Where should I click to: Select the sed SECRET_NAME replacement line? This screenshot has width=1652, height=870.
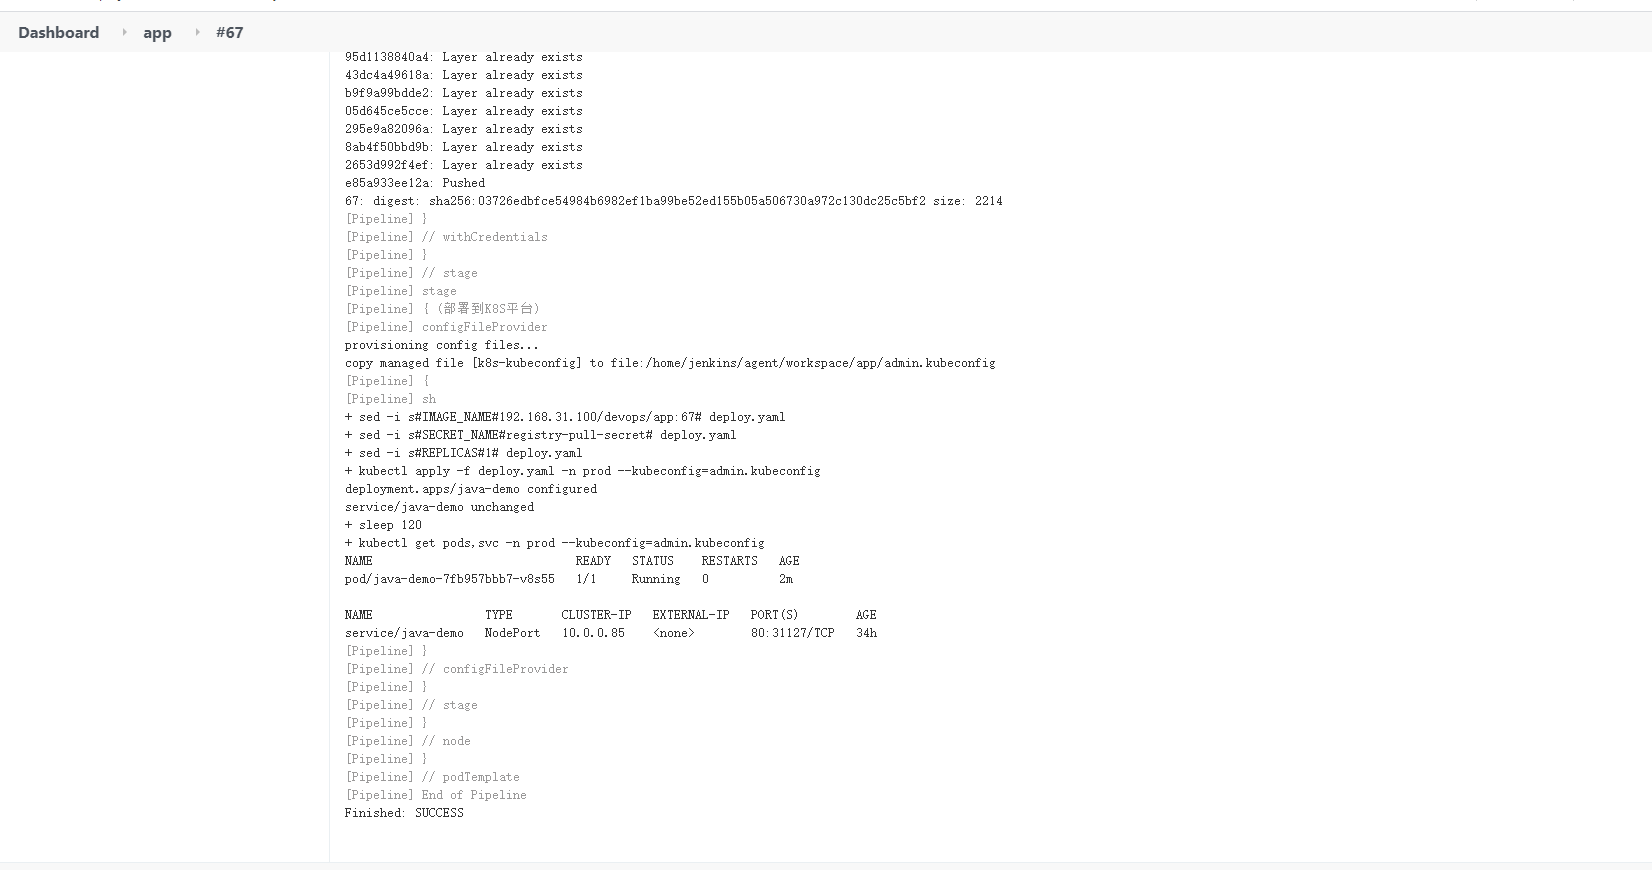pos(540,435)
